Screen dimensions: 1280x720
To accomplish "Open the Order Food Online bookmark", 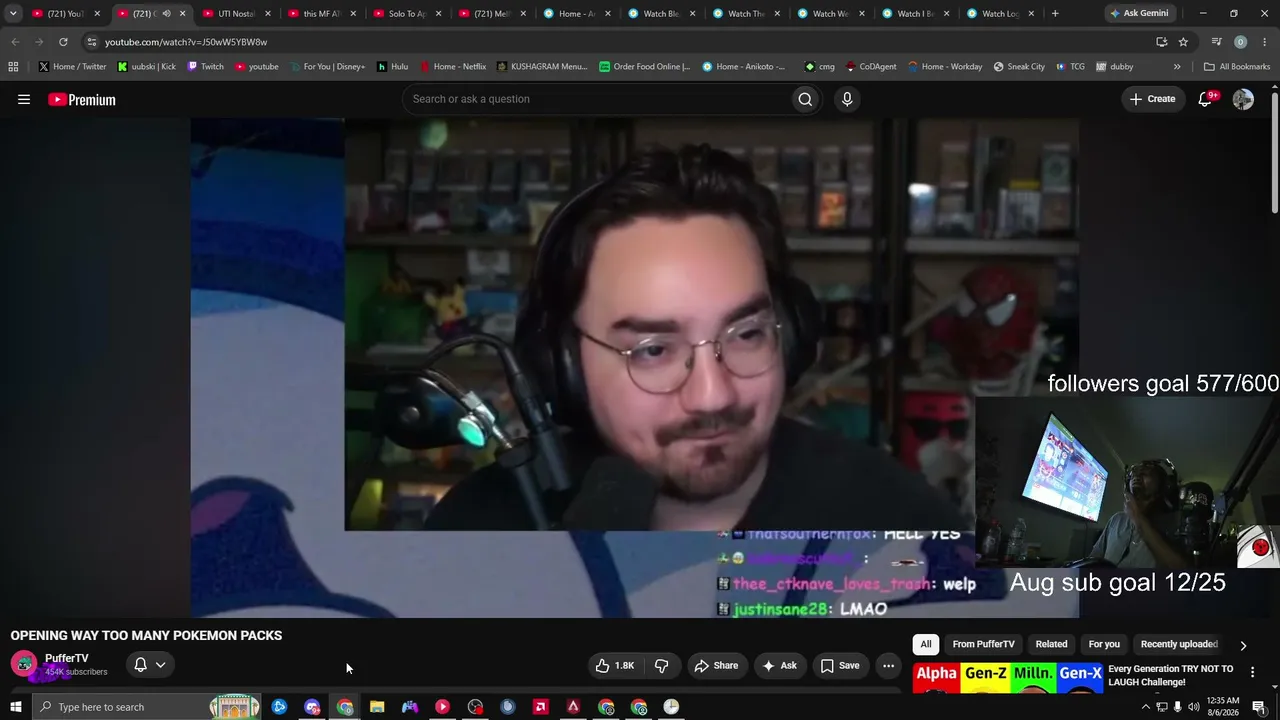I will click(x=645, y=67).
